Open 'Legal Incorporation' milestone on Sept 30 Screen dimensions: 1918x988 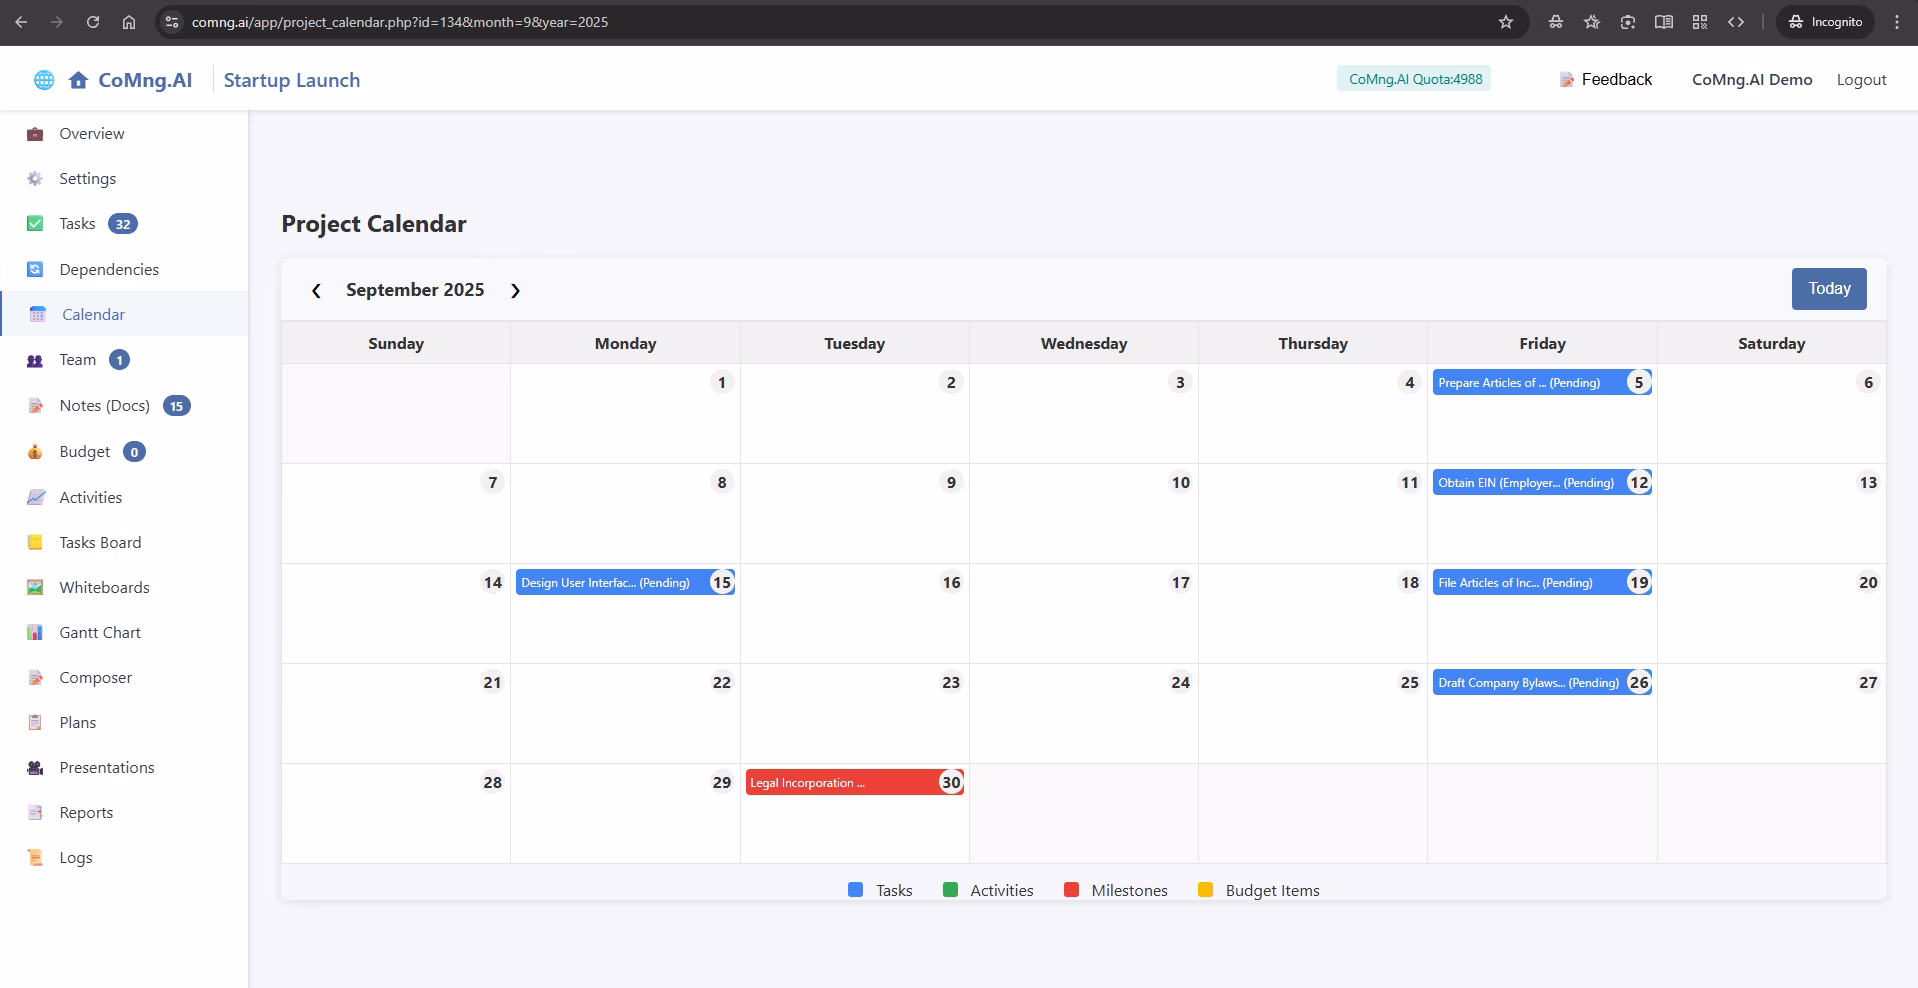pos(854,782)
